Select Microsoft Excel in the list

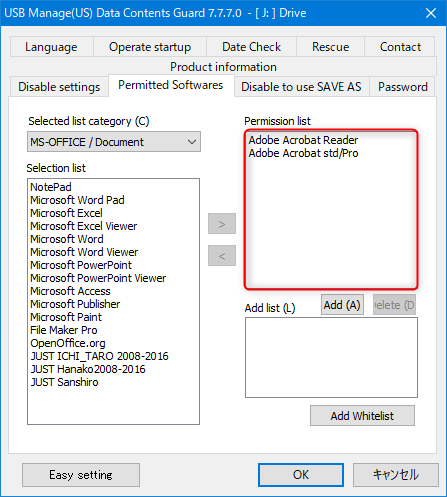66,213
